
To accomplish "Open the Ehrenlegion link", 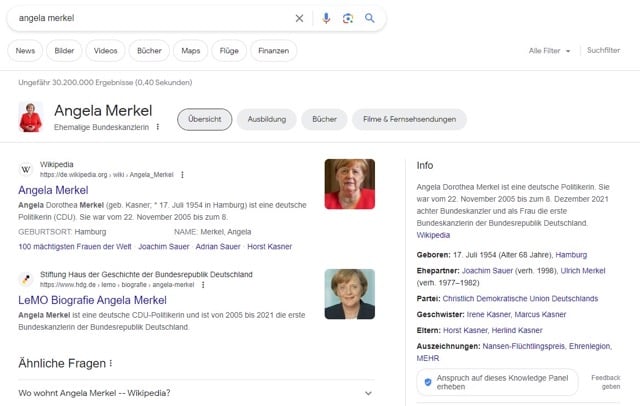I will click(589, 346).
